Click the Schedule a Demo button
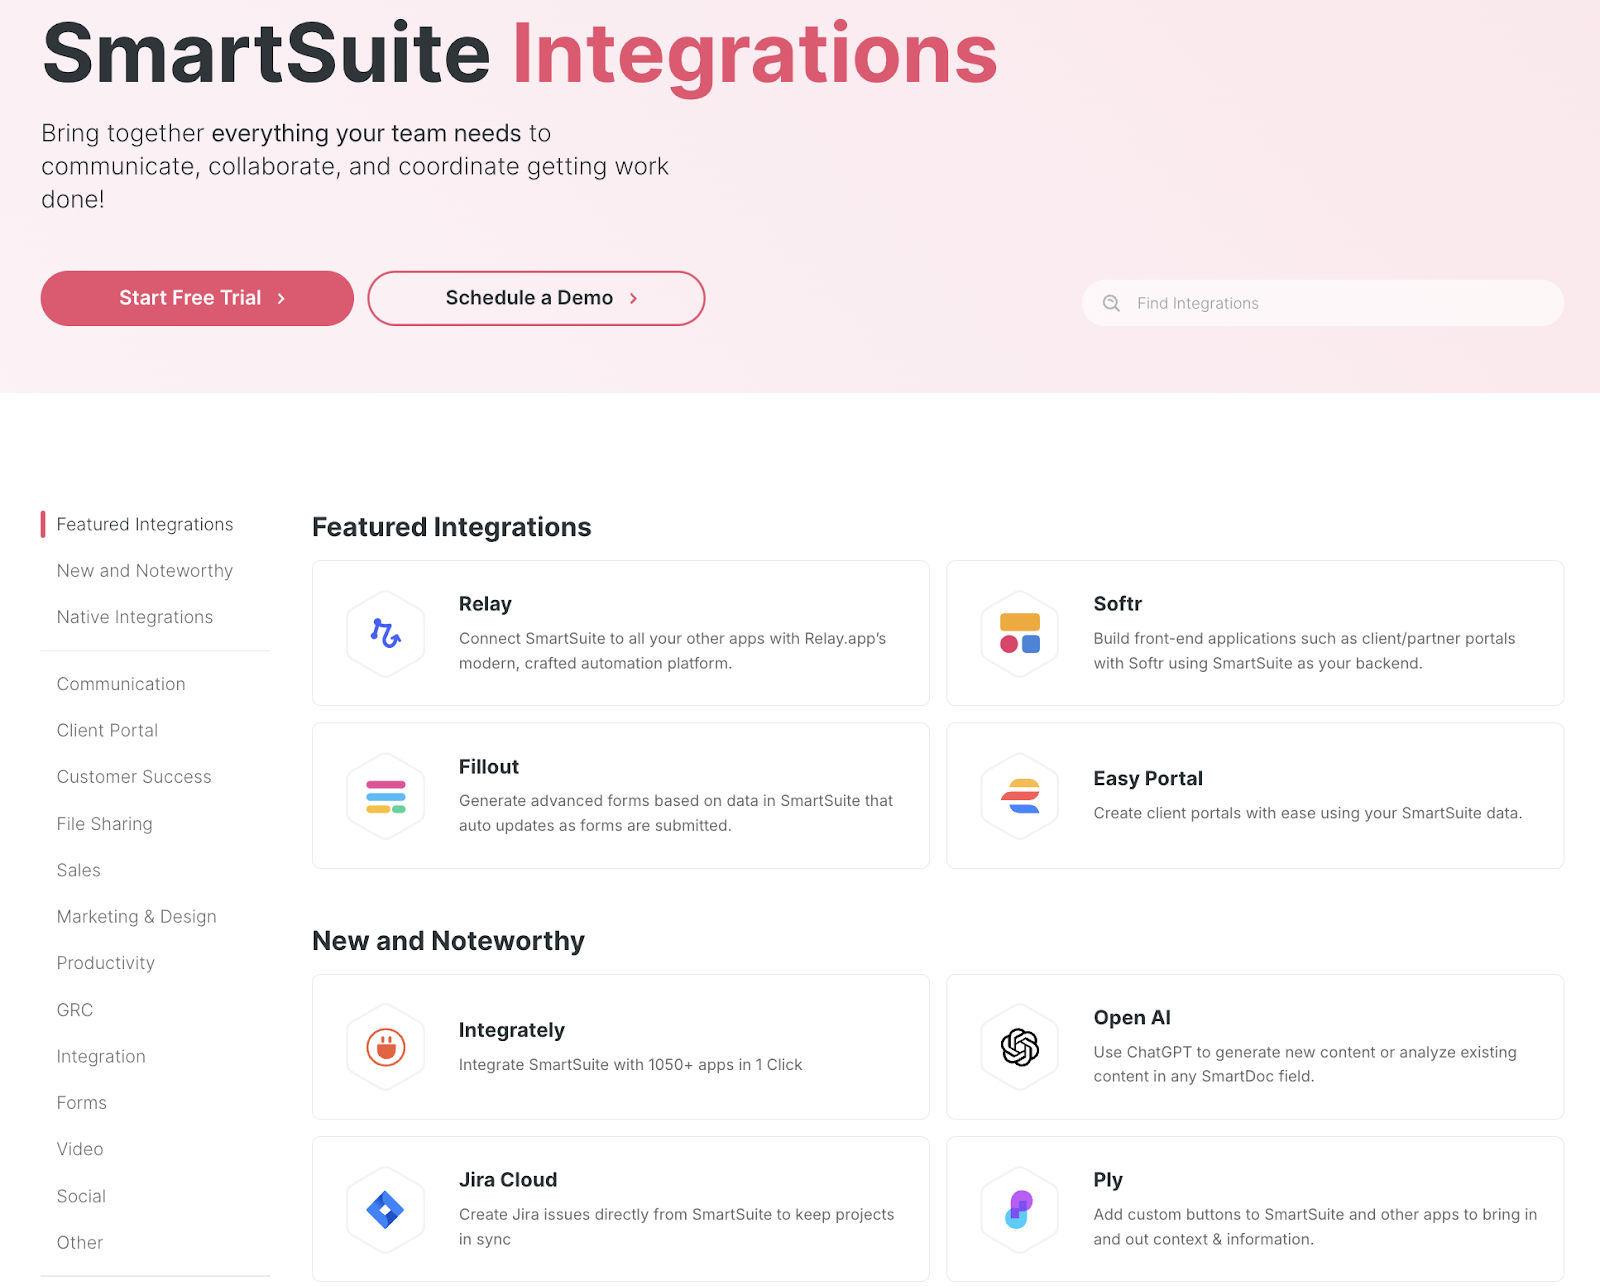 (536, 298)
